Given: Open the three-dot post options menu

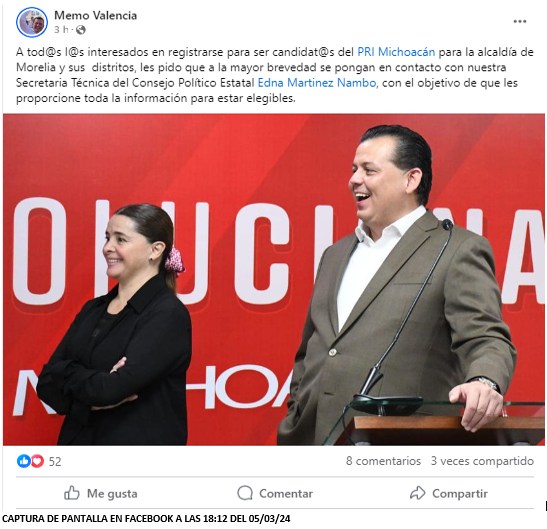Looking at the screenshot, I should [519, 21].
